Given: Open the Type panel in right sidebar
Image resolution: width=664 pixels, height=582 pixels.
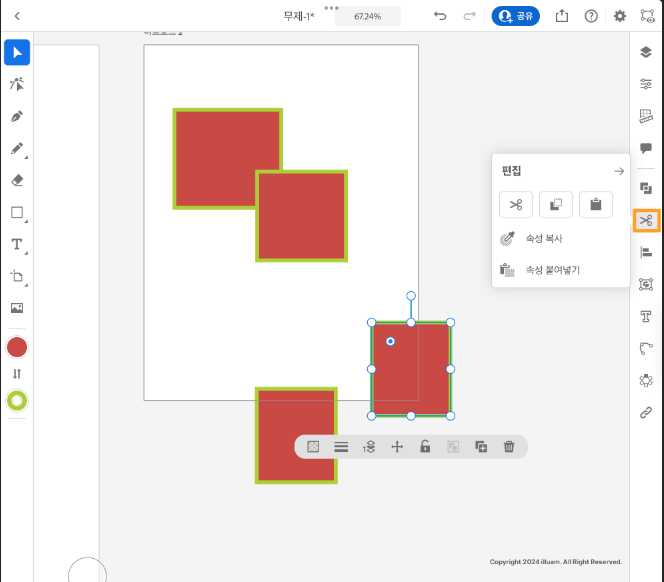Looking at the screenshot, I should pyautogui.click(x=646, y=316).
